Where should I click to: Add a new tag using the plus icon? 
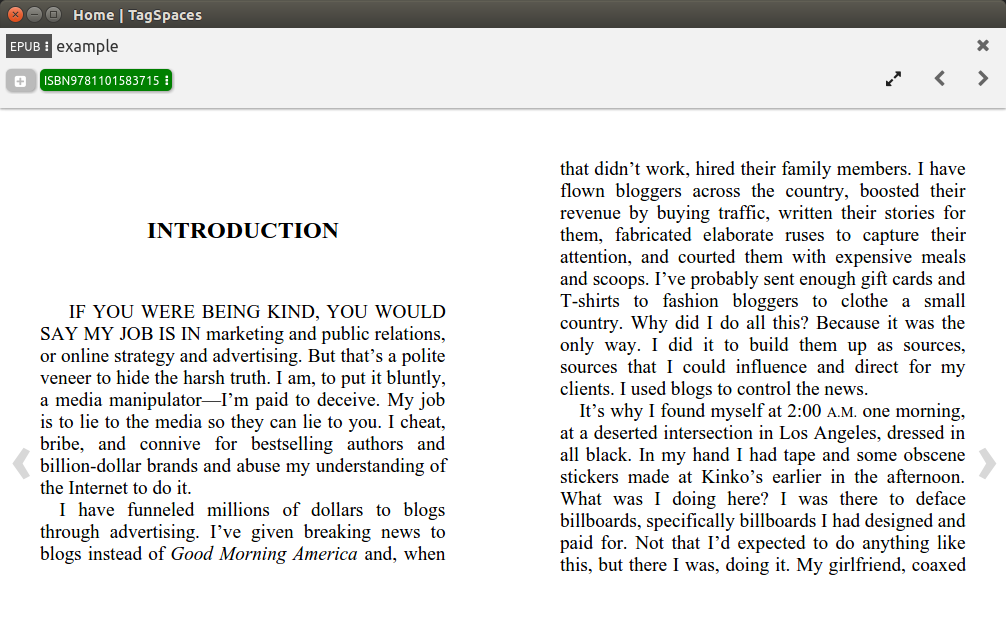[20, 80]
